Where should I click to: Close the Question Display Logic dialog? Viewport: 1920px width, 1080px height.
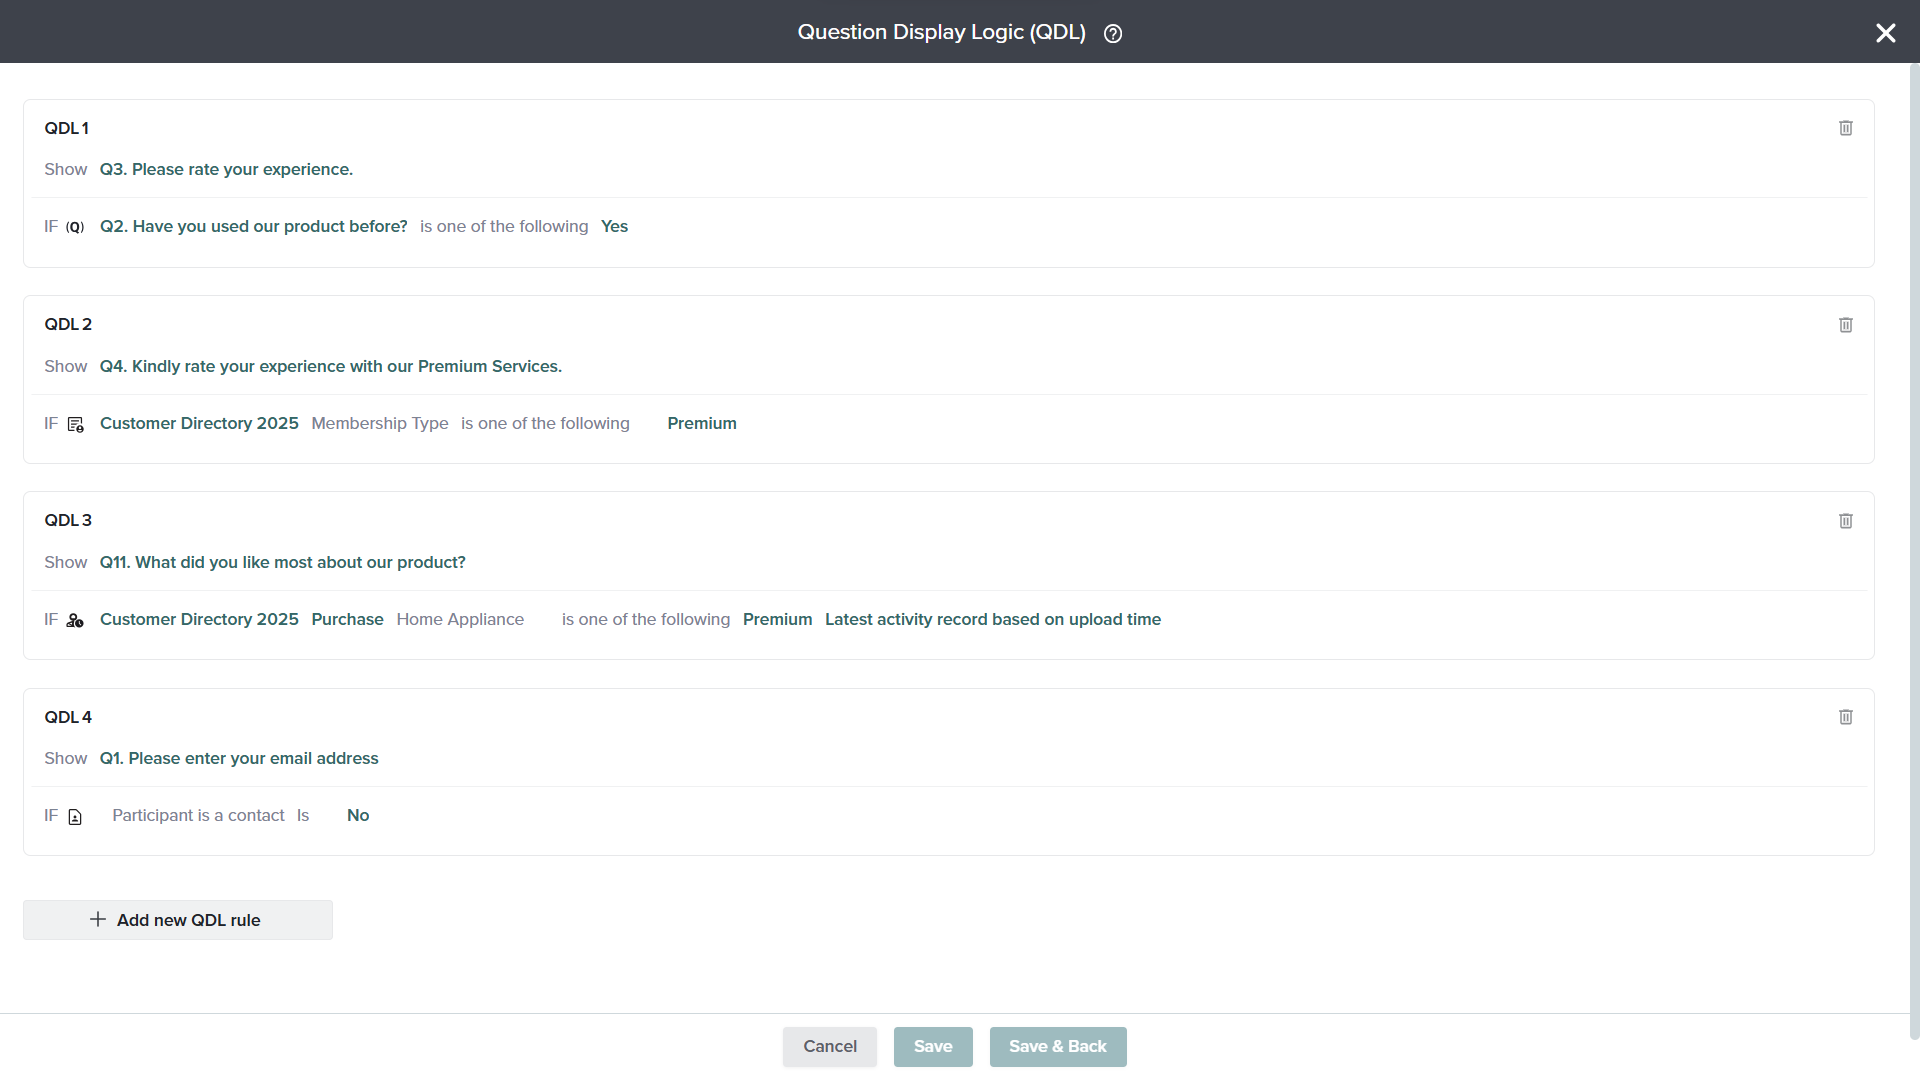[x=1885, y=33]
